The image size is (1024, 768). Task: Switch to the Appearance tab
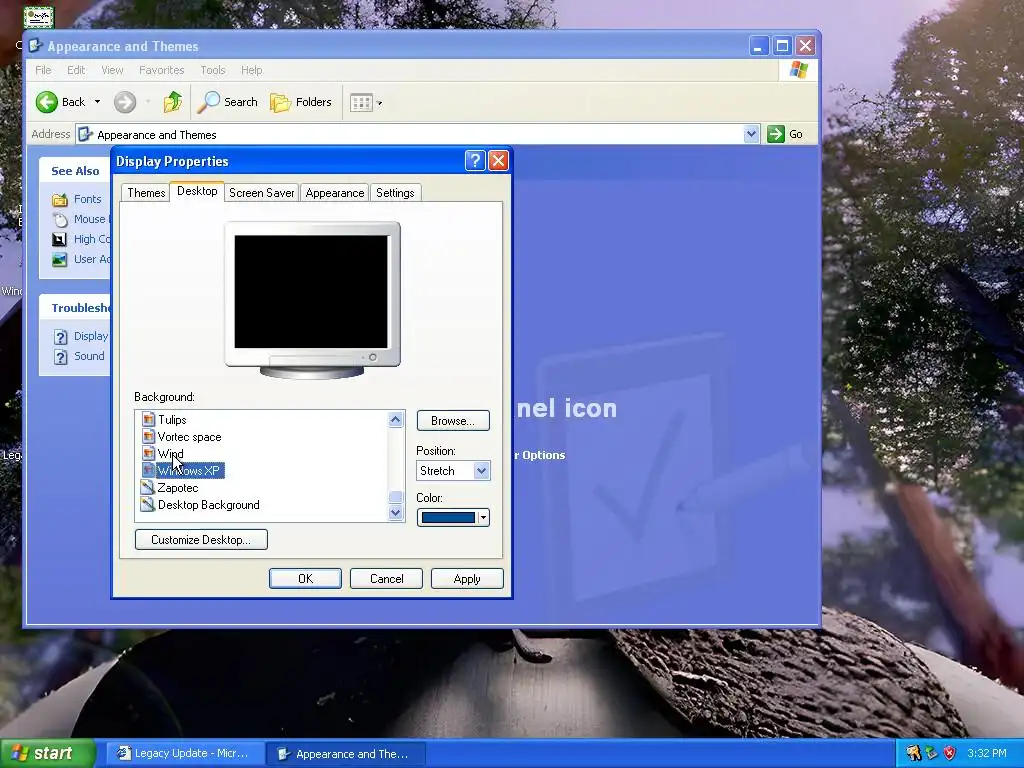(x=334, y=193)
